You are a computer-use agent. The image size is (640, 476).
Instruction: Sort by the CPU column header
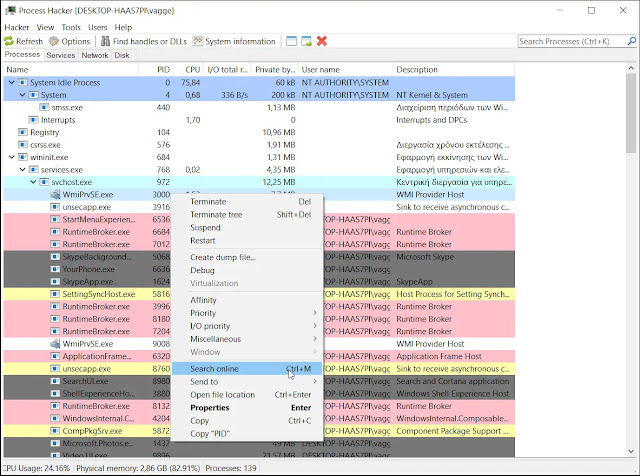click(188, 70)
